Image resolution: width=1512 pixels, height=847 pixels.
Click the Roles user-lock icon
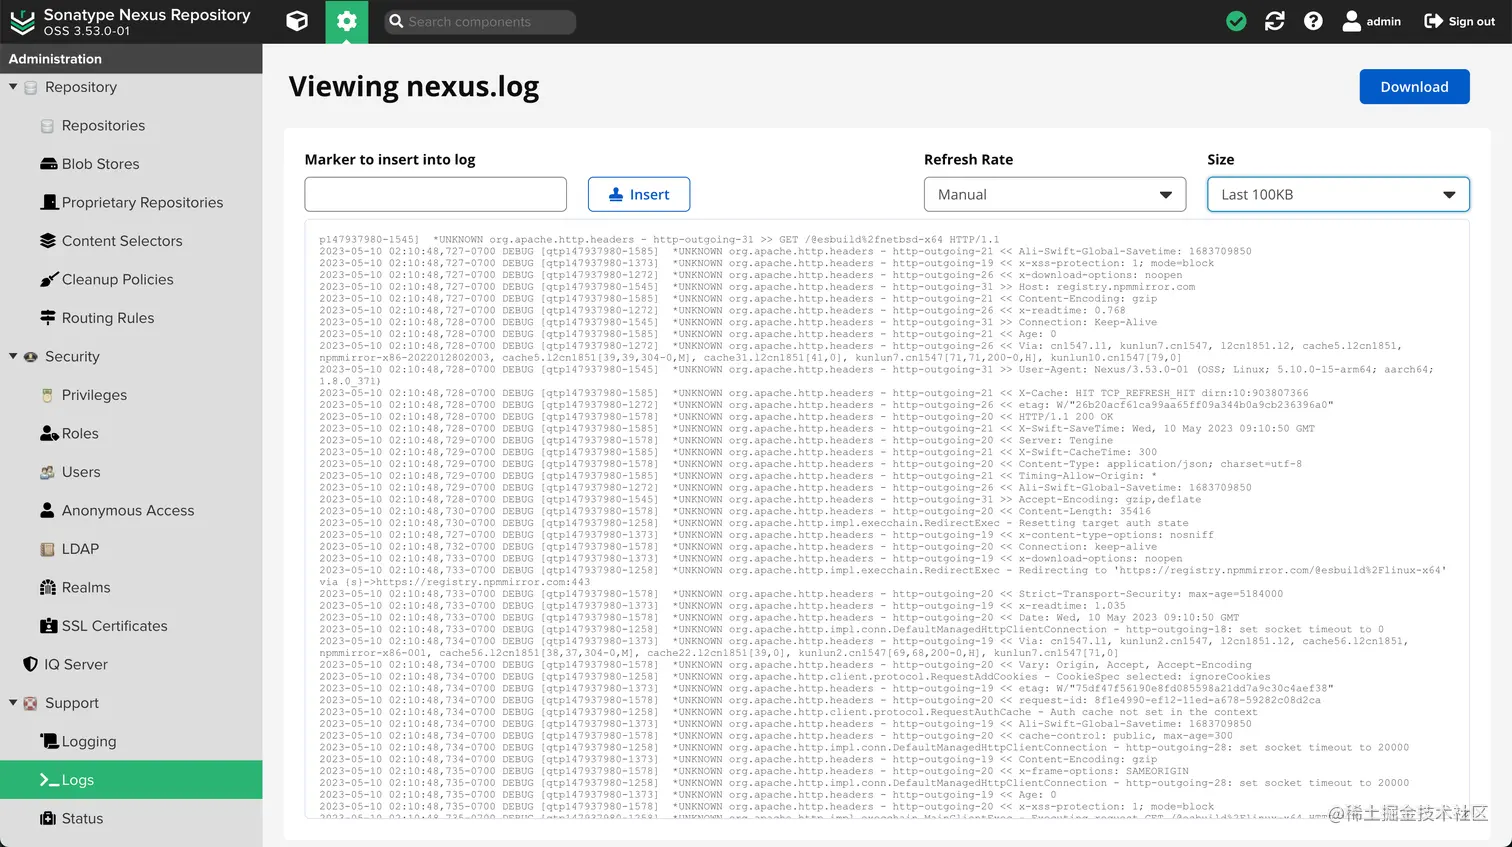[49, 433]
